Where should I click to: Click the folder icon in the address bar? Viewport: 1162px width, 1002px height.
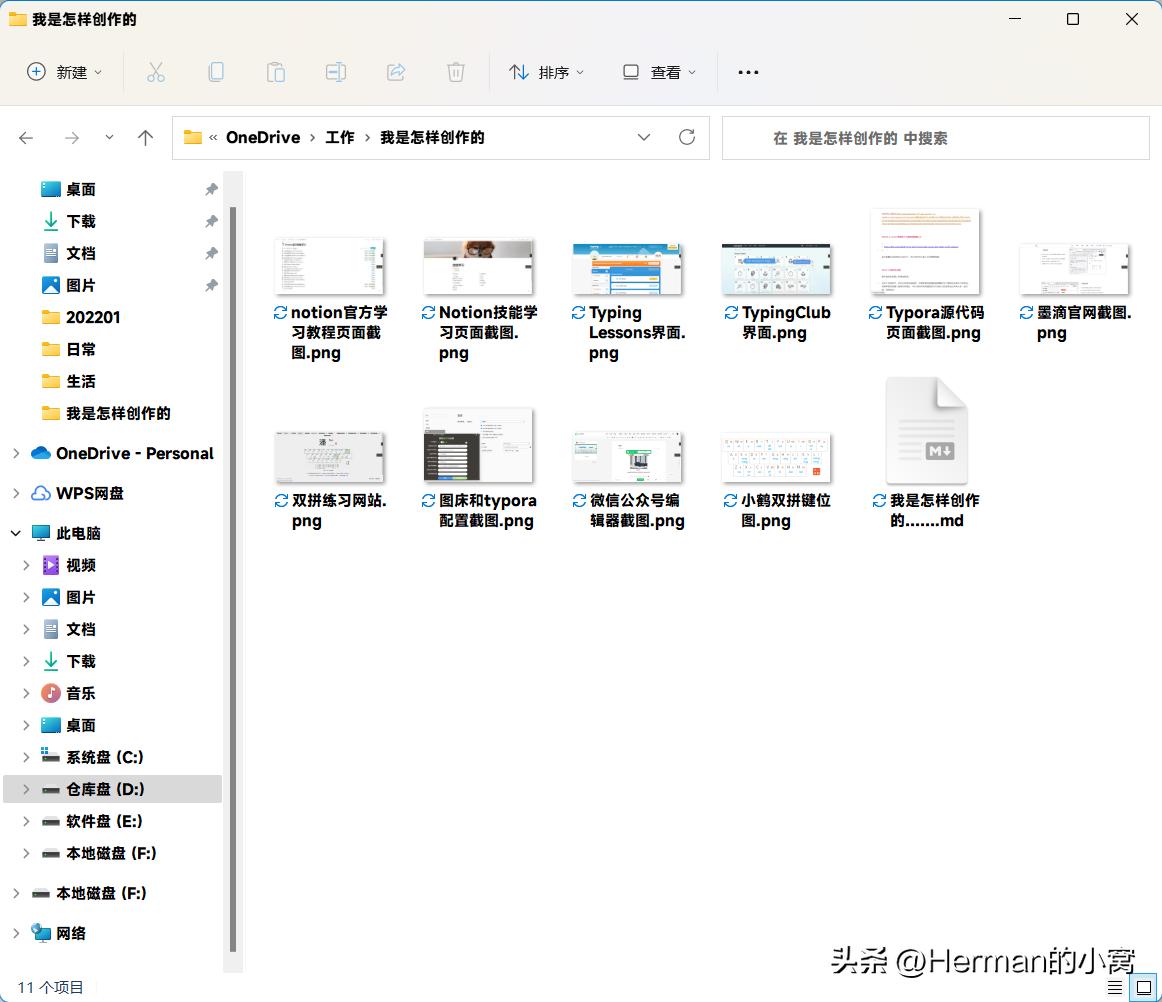click(193, 137)
